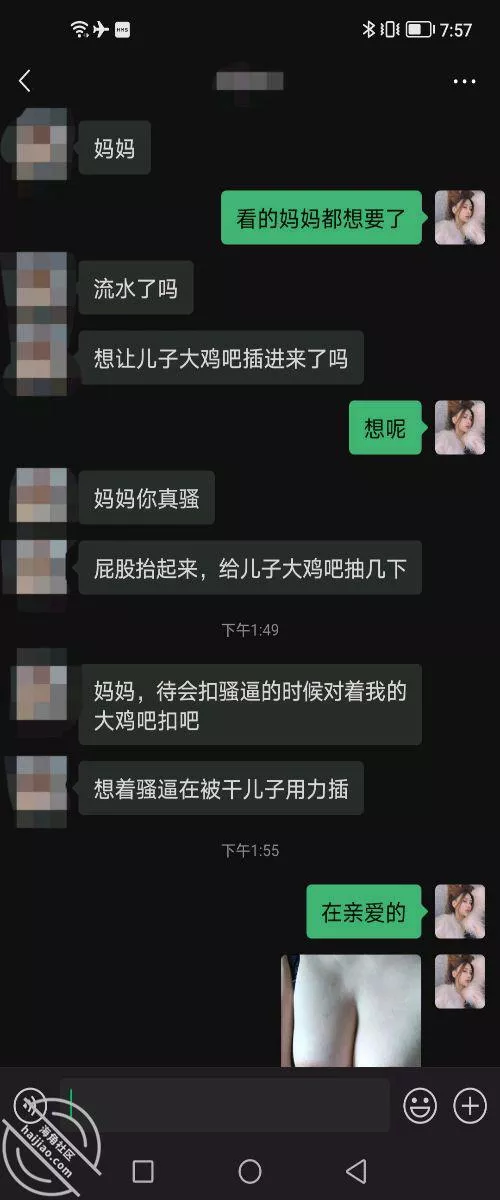
Task: Tap the avatar beside the 在亲爱的 message
Action: click(x=460, y=911)
